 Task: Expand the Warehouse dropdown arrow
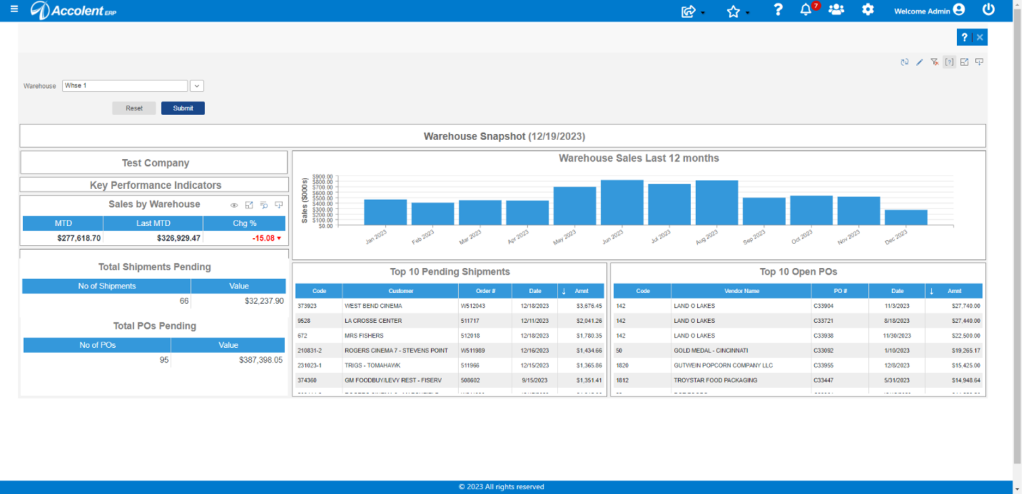pos(197,86)
